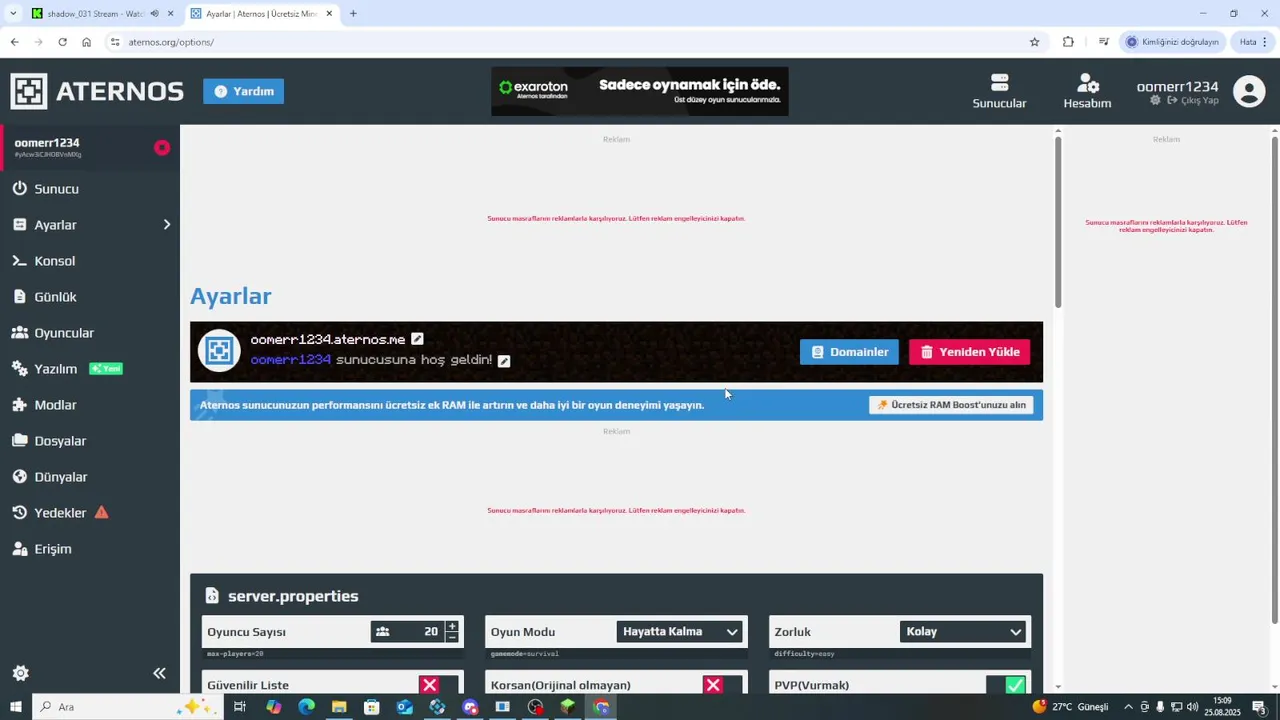This screenshot has height=720, width=1280.
Task: Close the Ayarlar Aternos tab
Action: (x=329, y=14)
